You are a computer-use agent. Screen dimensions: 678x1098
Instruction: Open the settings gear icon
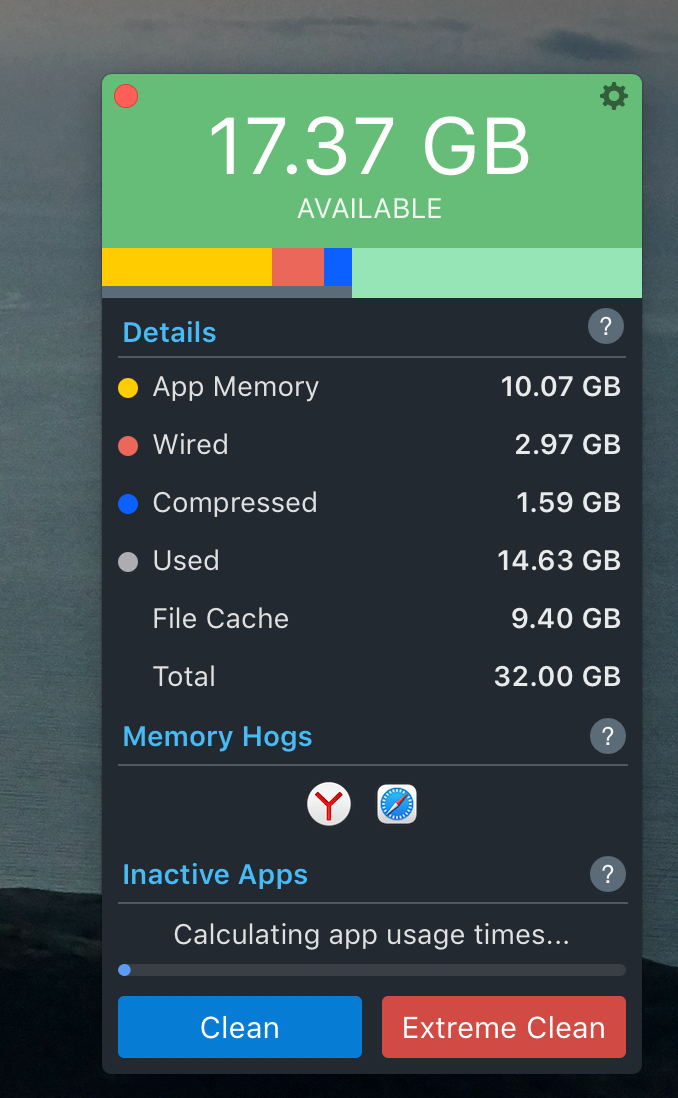tap(613, 96)
